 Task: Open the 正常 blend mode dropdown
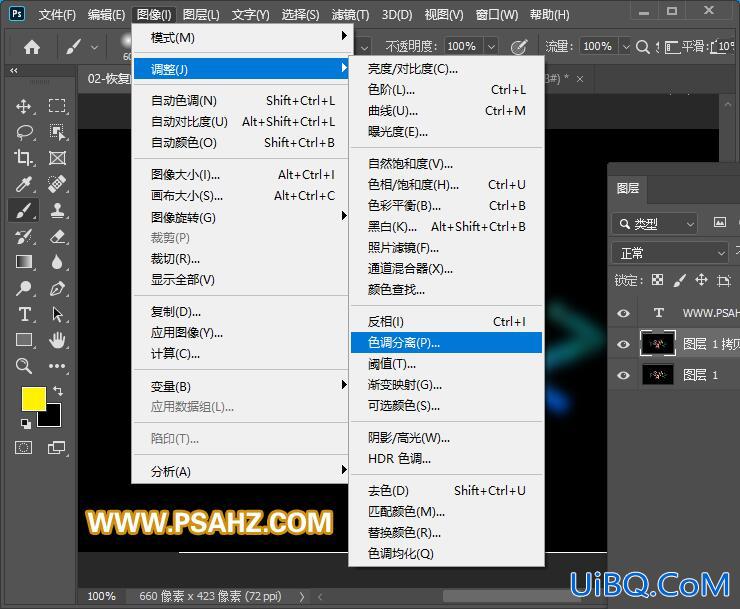670,254
